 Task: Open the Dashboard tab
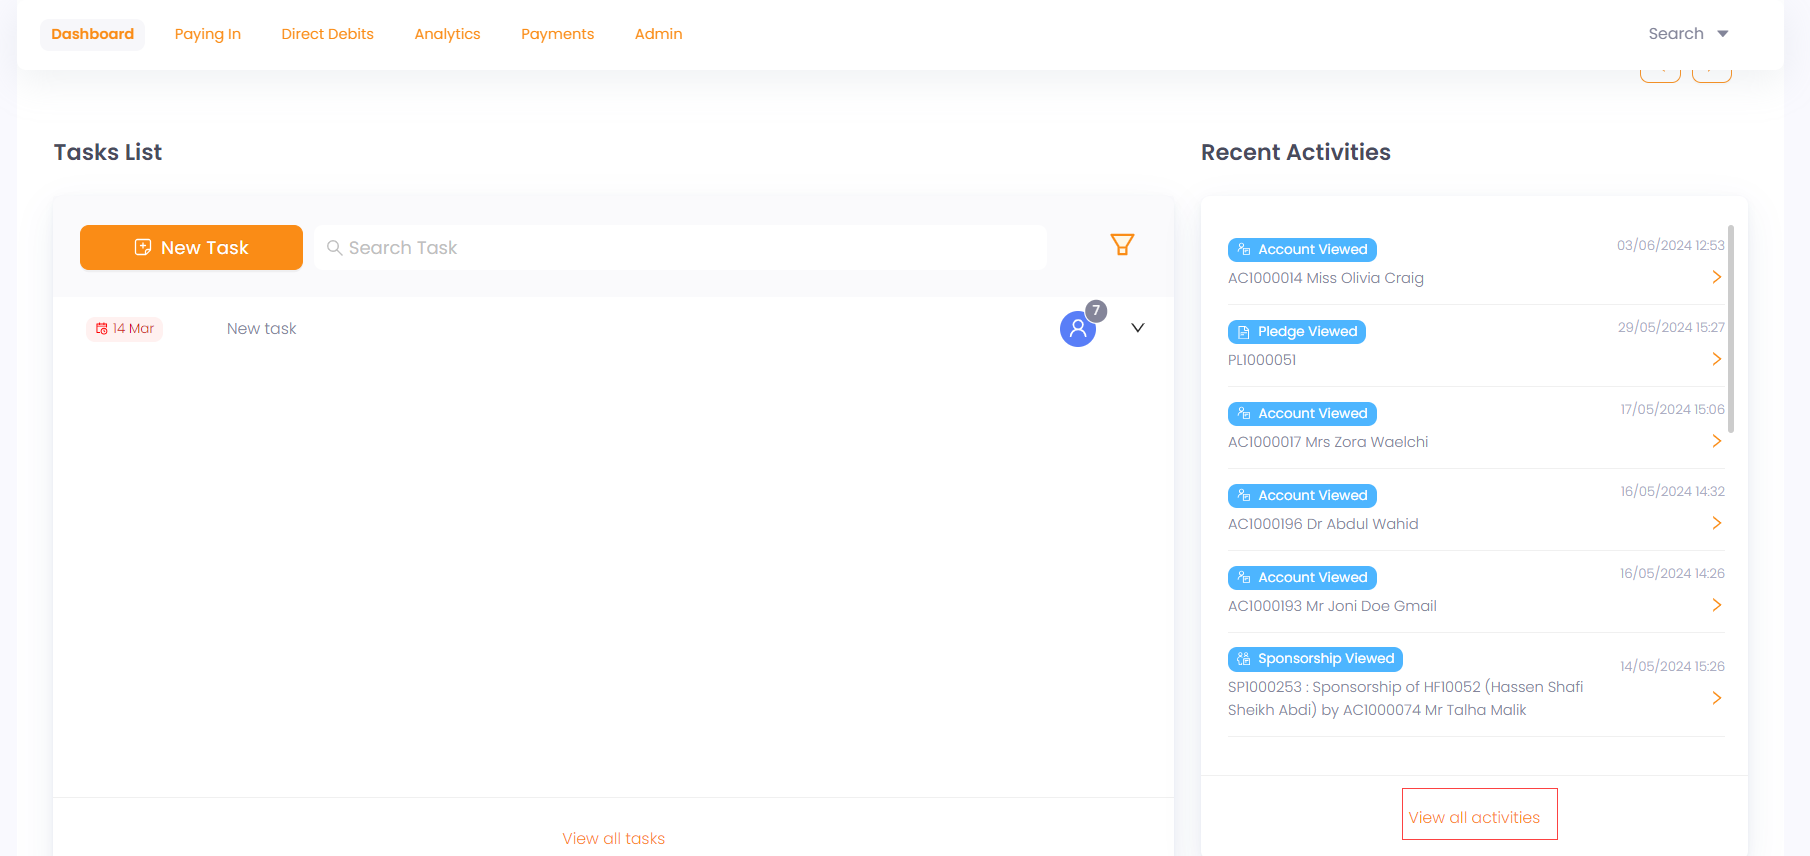click(x=92, y=34)
